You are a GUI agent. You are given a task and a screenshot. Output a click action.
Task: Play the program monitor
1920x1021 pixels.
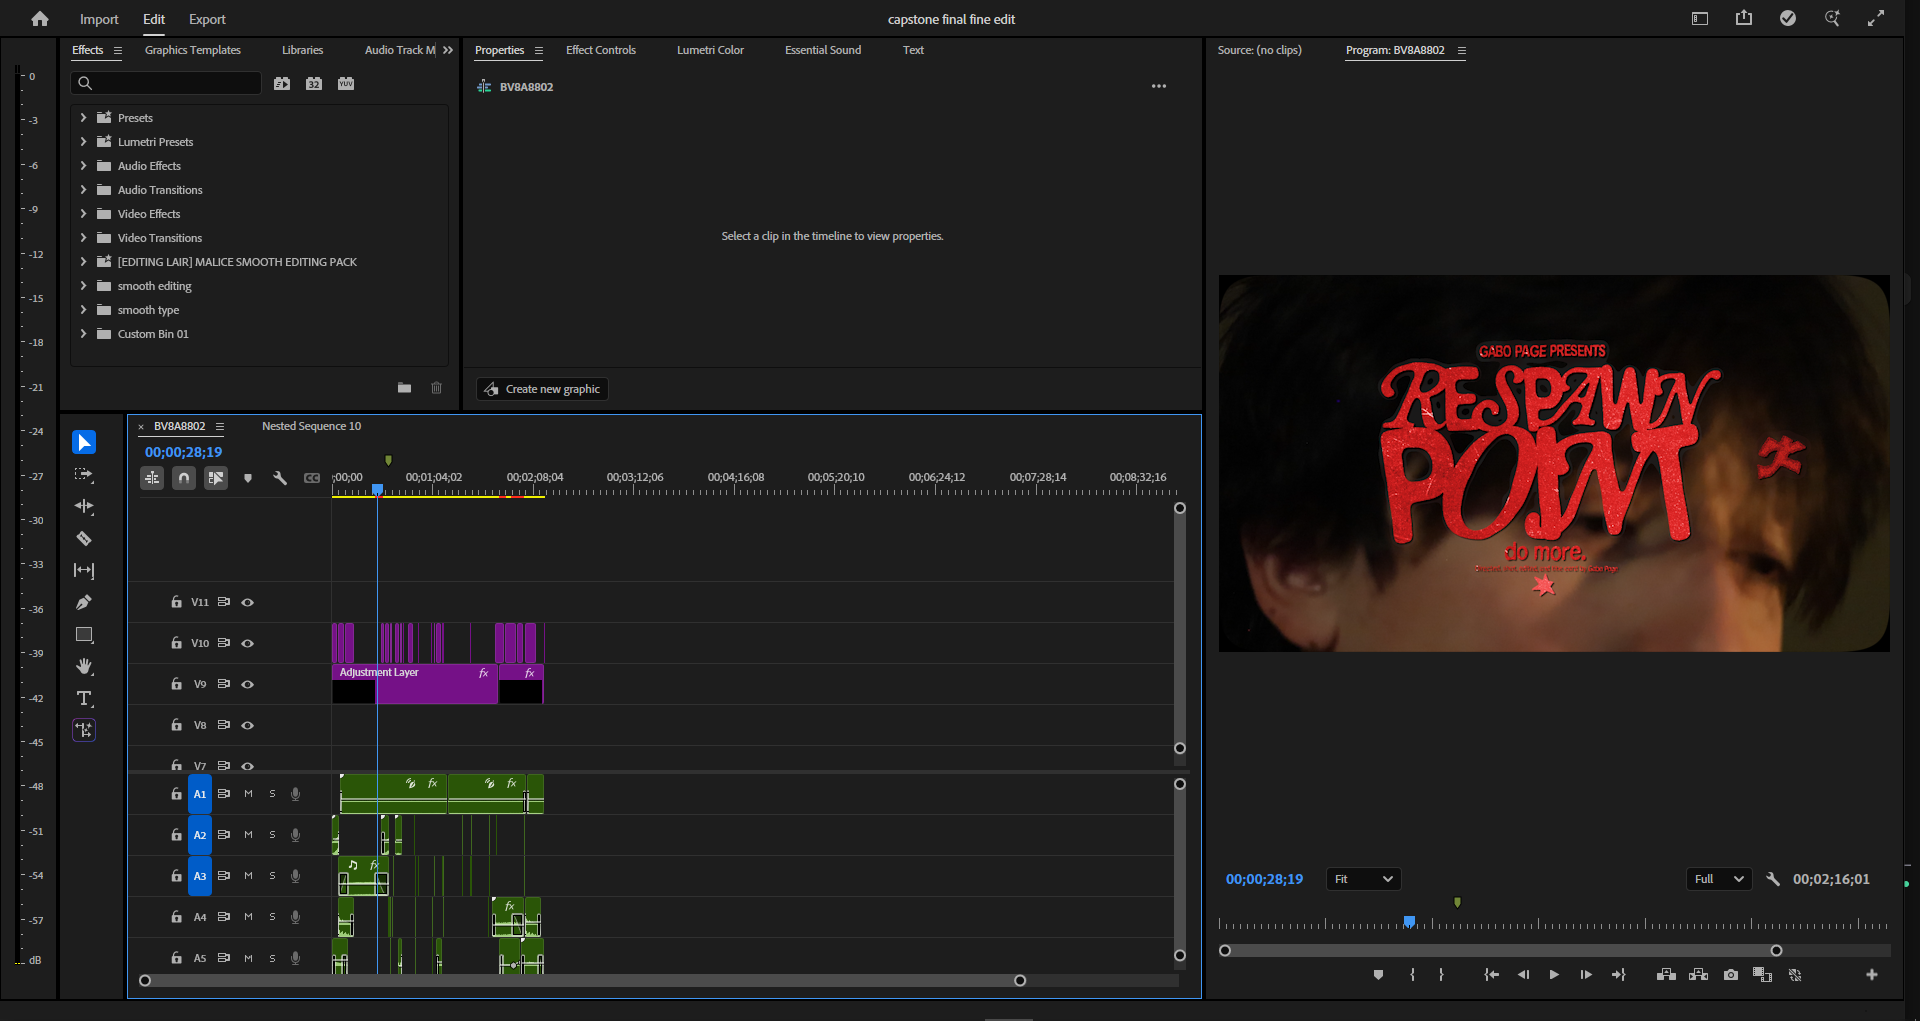[1554, 975]
